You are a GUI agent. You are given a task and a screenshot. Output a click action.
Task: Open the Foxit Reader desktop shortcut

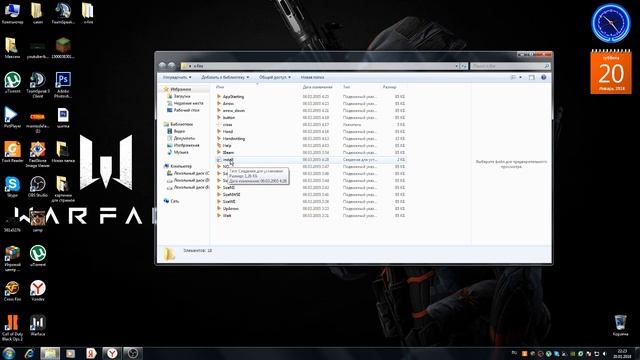12,152
